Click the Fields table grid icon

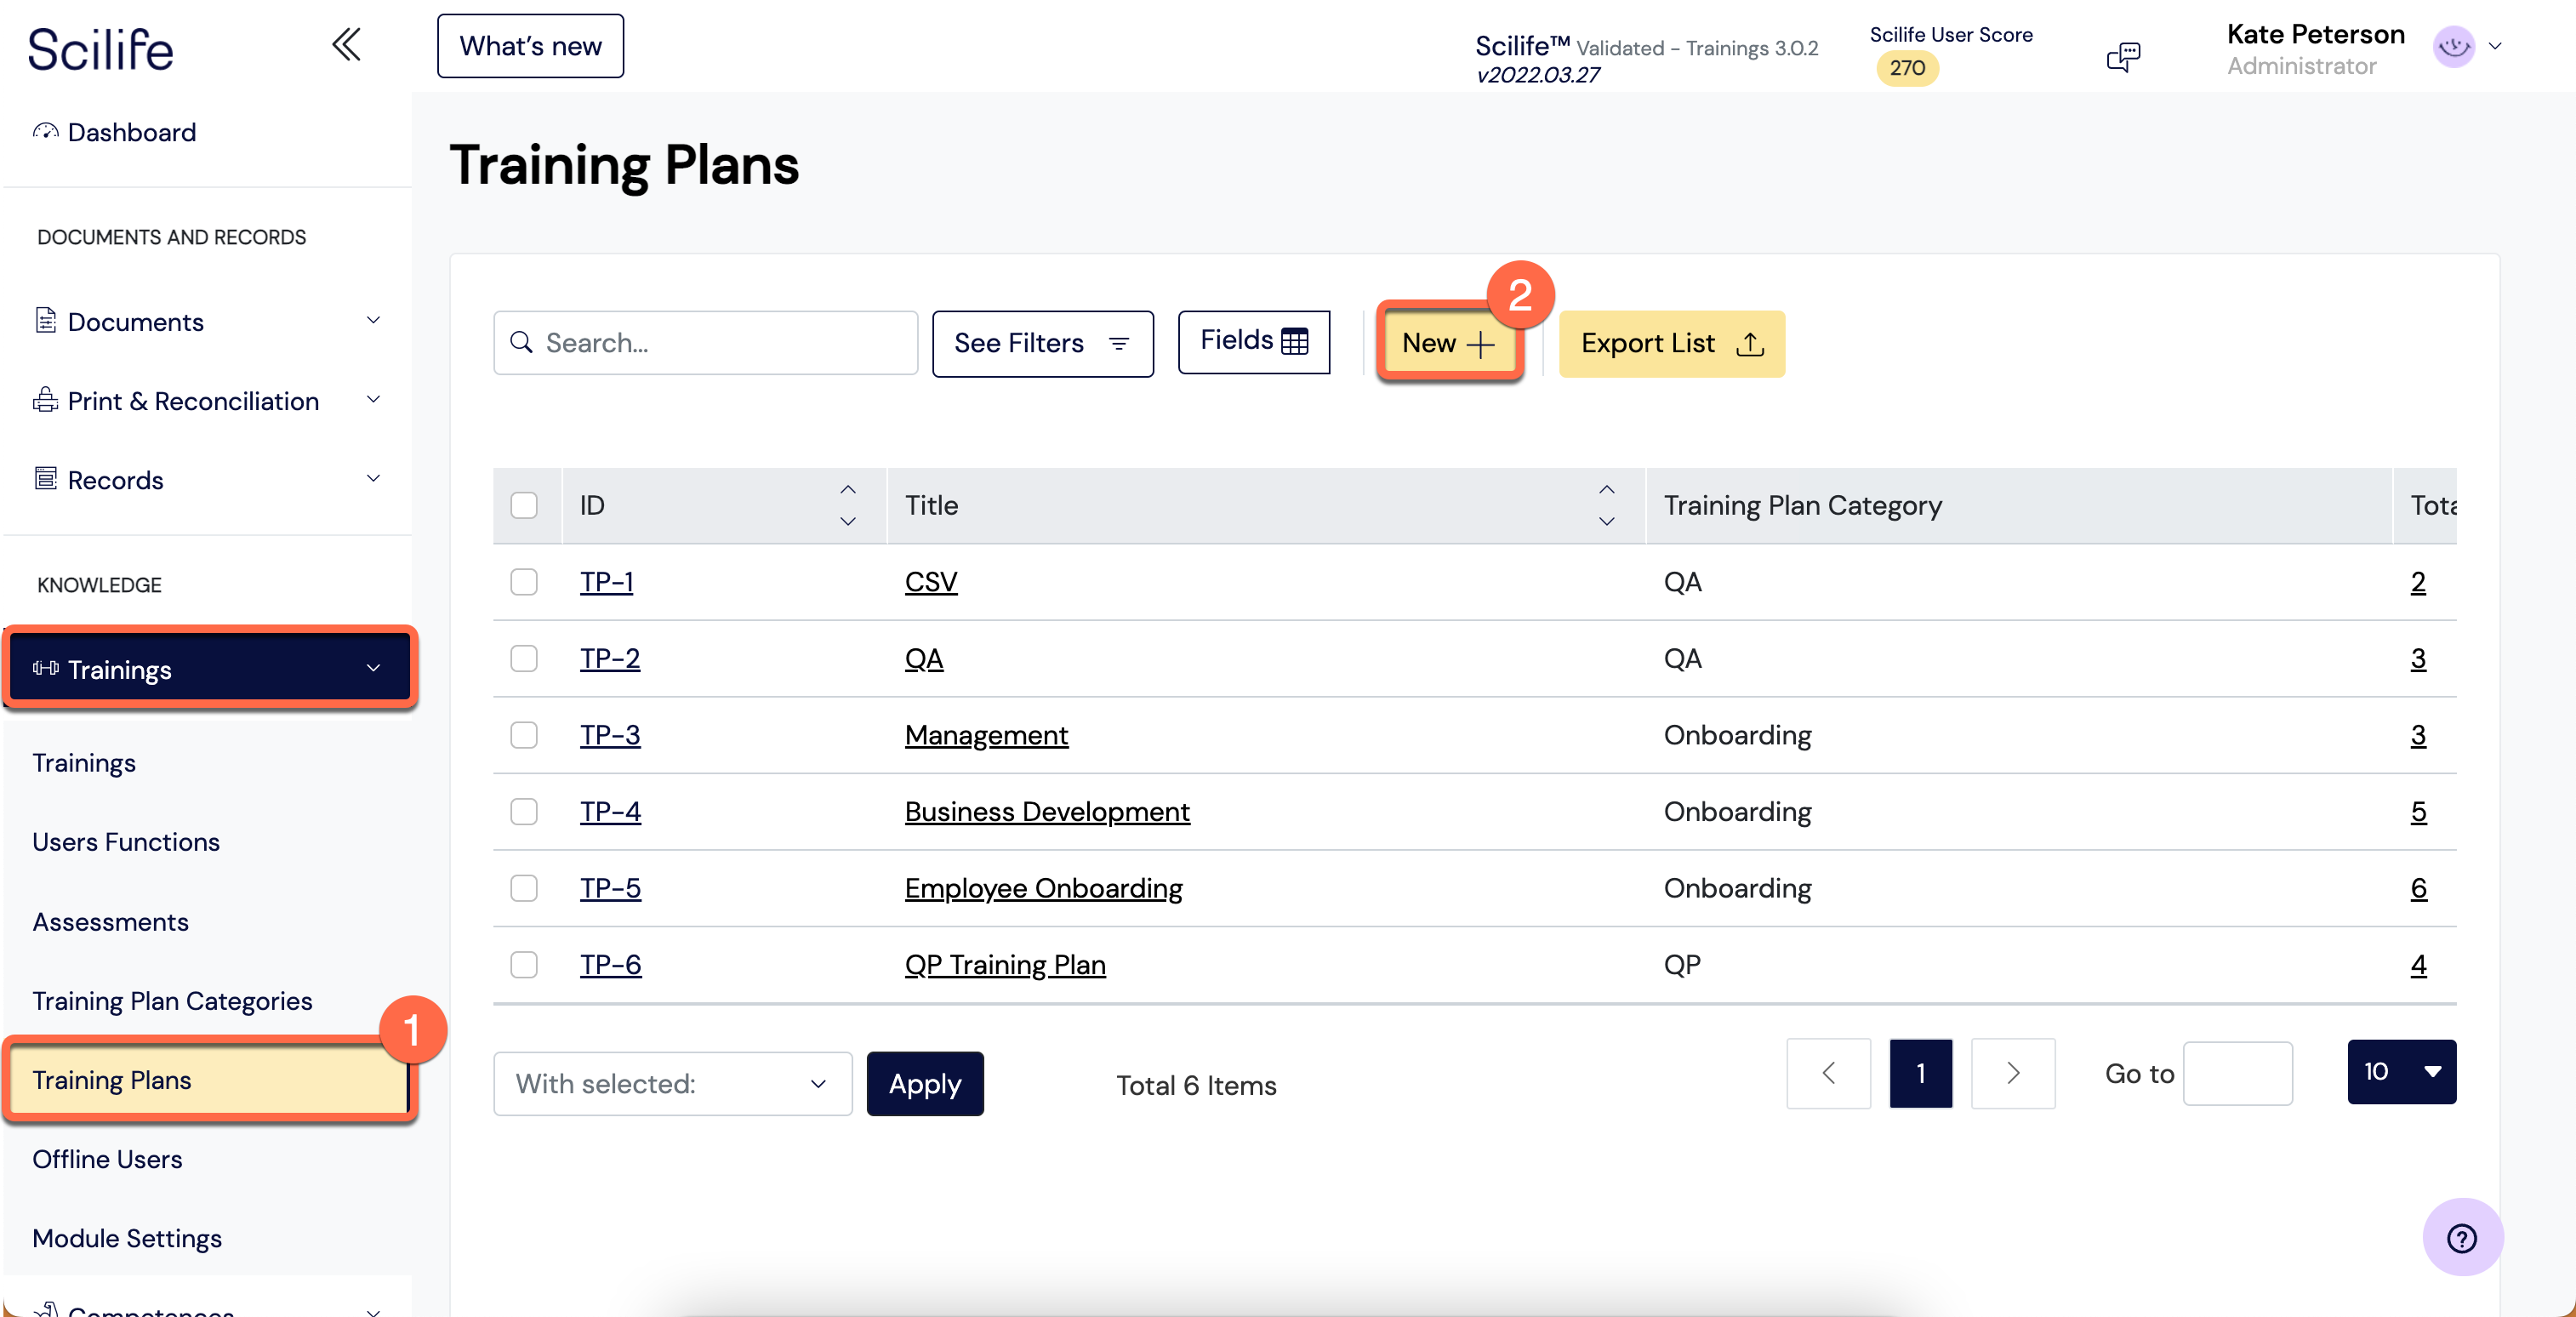coord(1294,342)
